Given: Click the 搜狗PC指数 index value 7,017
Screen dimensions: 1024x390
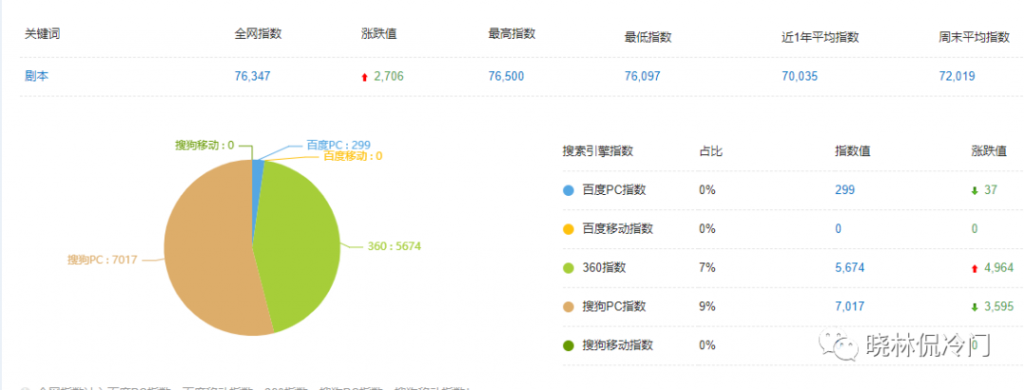Looking at the screenshot, I should [x=850, y=306].
